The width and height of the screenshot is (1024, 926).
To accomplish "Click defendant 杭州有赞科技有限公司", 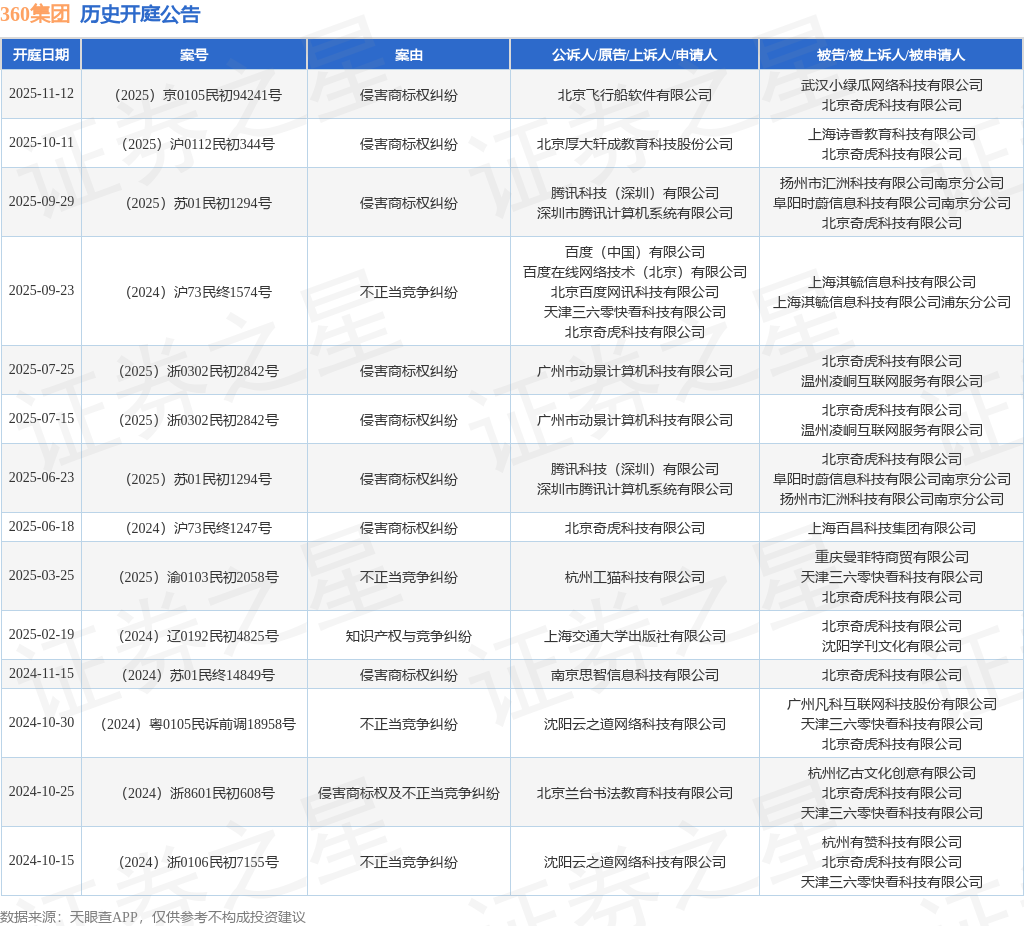I will click(x=891, y=842).
